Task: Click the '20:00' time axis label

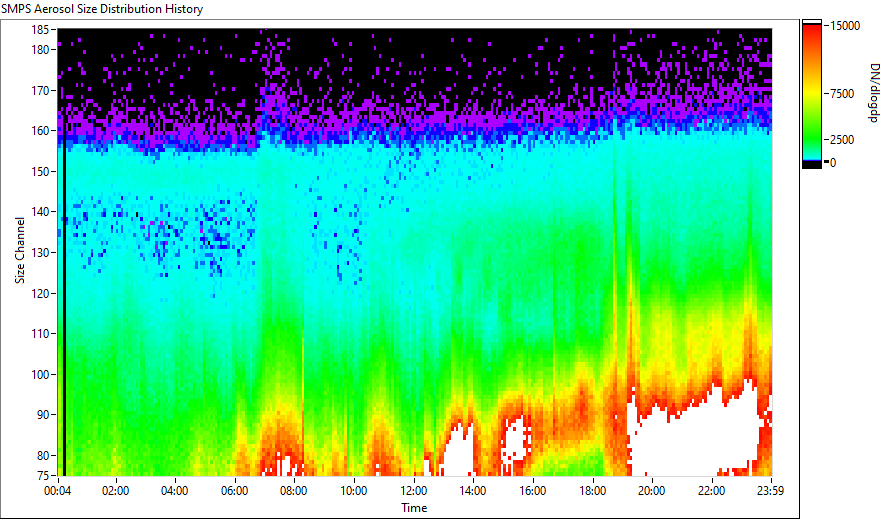Action: (652, 491)
